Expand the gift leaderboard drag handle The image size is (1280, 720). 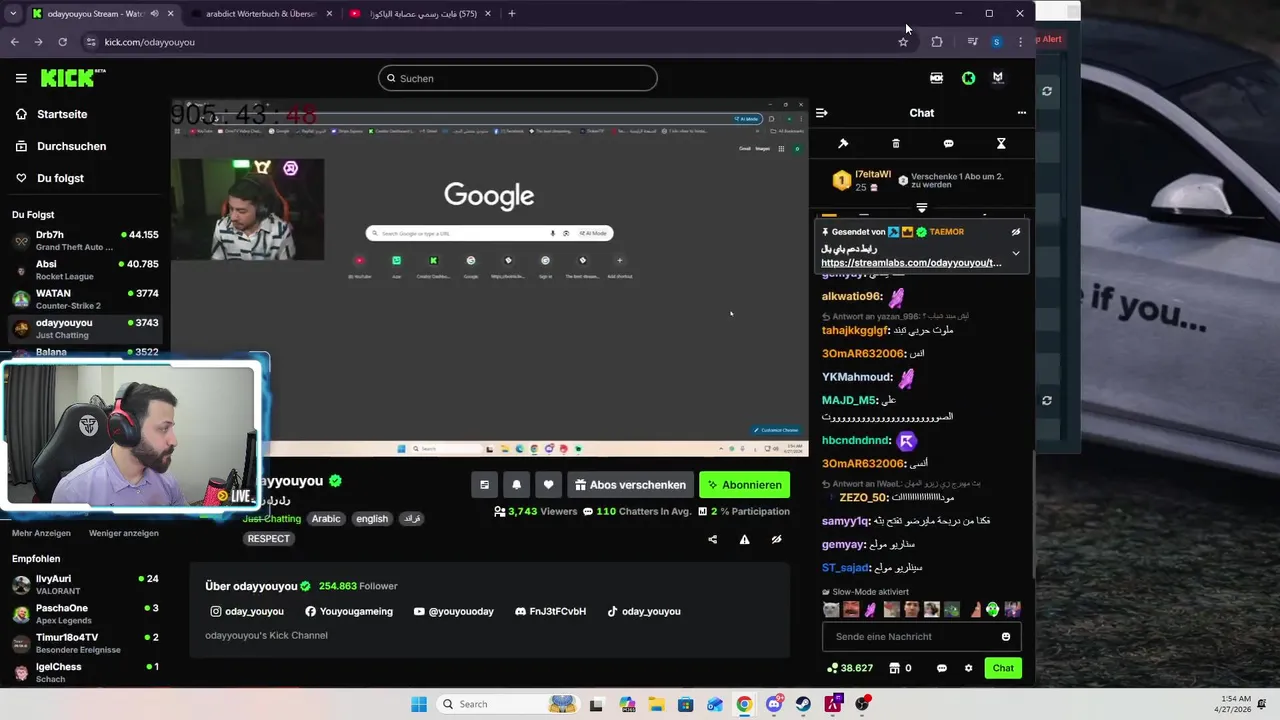[922, 208]
